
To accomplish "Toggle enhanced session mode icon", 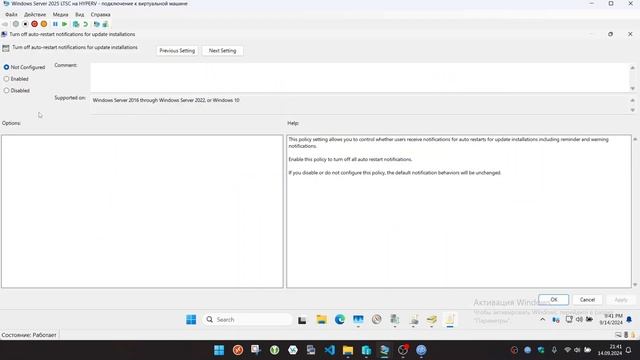I will point(96,24).
